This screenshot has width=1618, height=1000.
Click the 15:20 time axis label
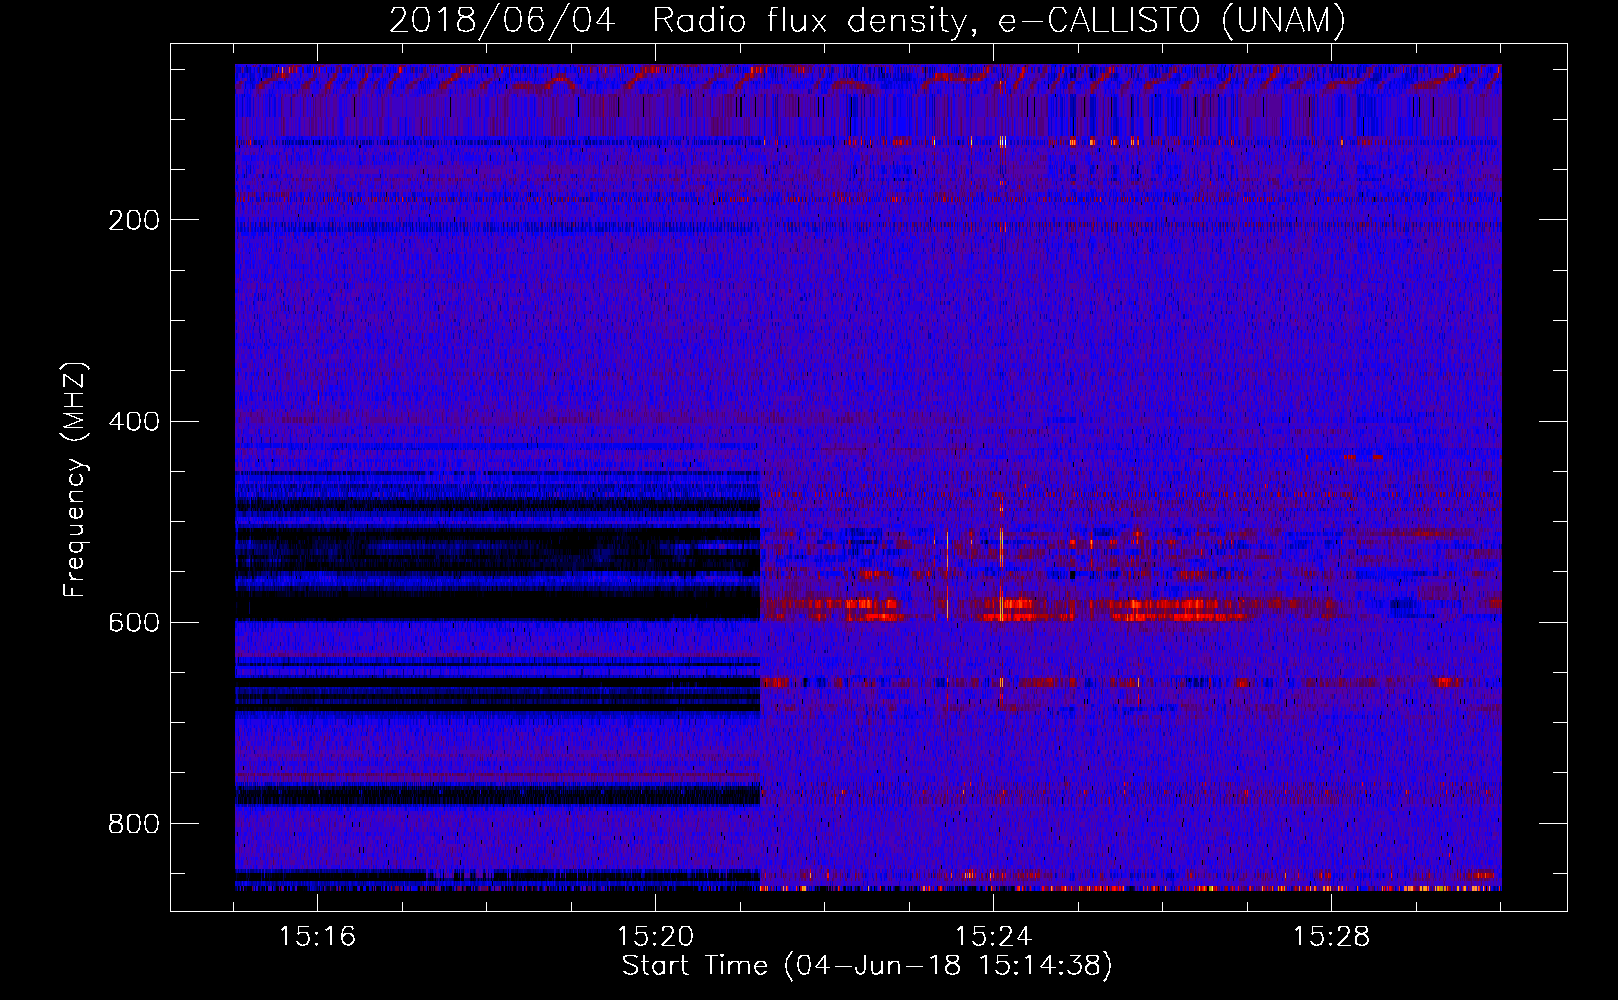click(x=655, y=937)
